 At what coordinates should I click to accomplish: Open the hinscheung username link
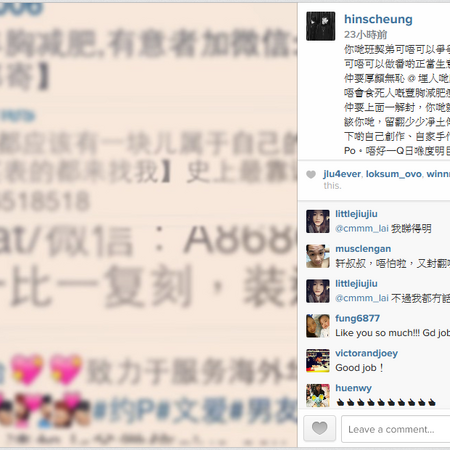point(378,19)
